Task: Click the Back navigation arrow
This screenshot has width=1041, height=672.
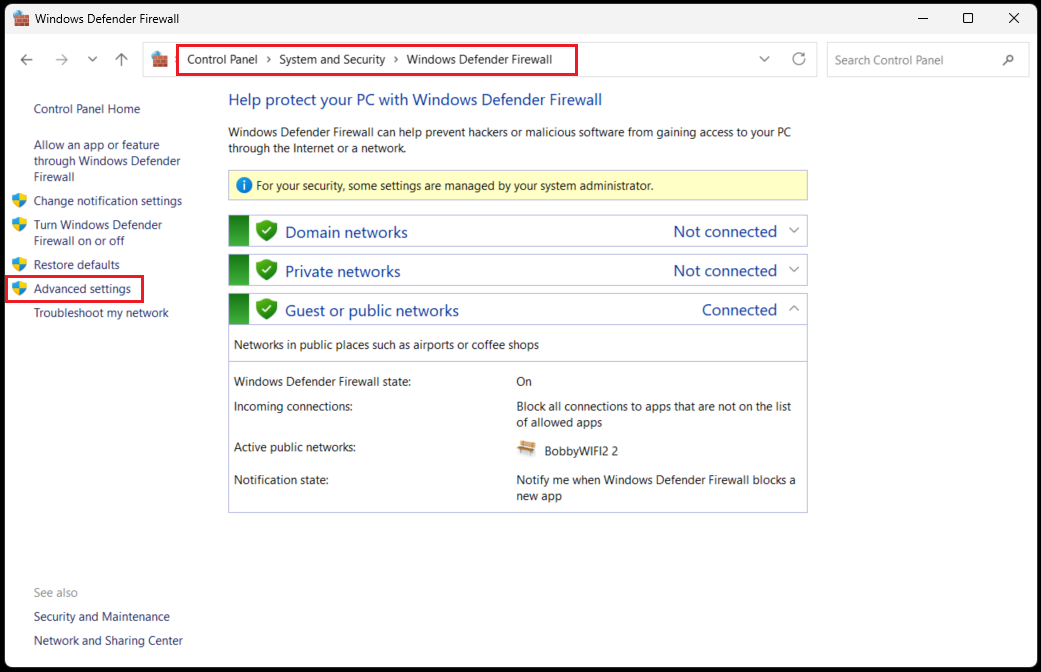Action: (27, 60)
